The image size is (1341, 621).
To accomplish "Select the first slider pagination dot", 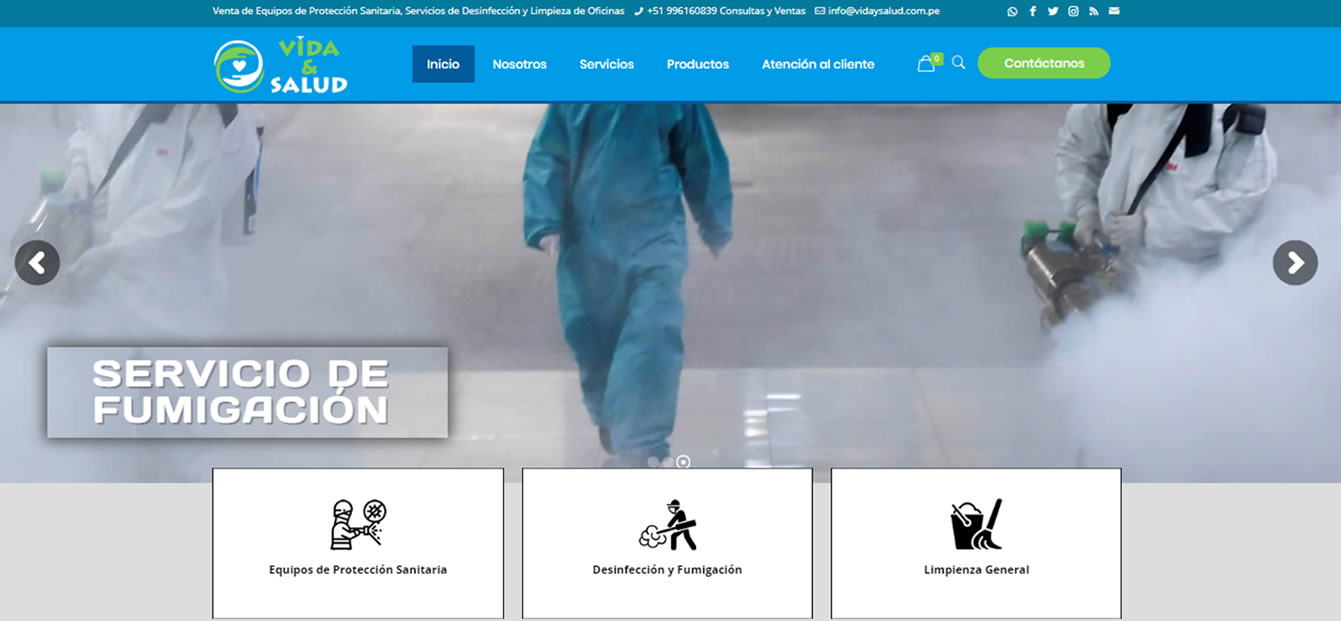I will [x=653, y=462].
